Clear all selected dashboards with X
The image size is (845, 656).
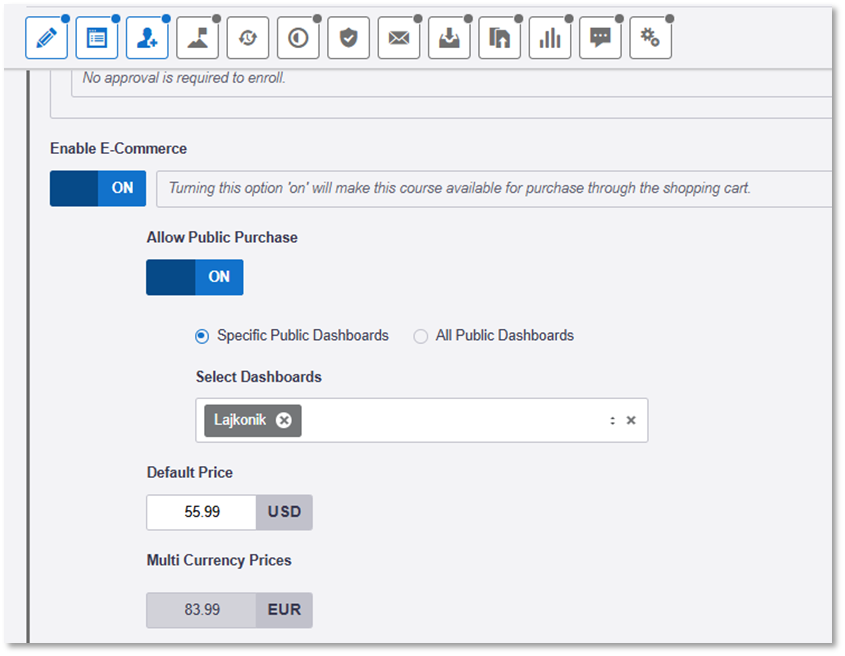[x=631, y=421]
